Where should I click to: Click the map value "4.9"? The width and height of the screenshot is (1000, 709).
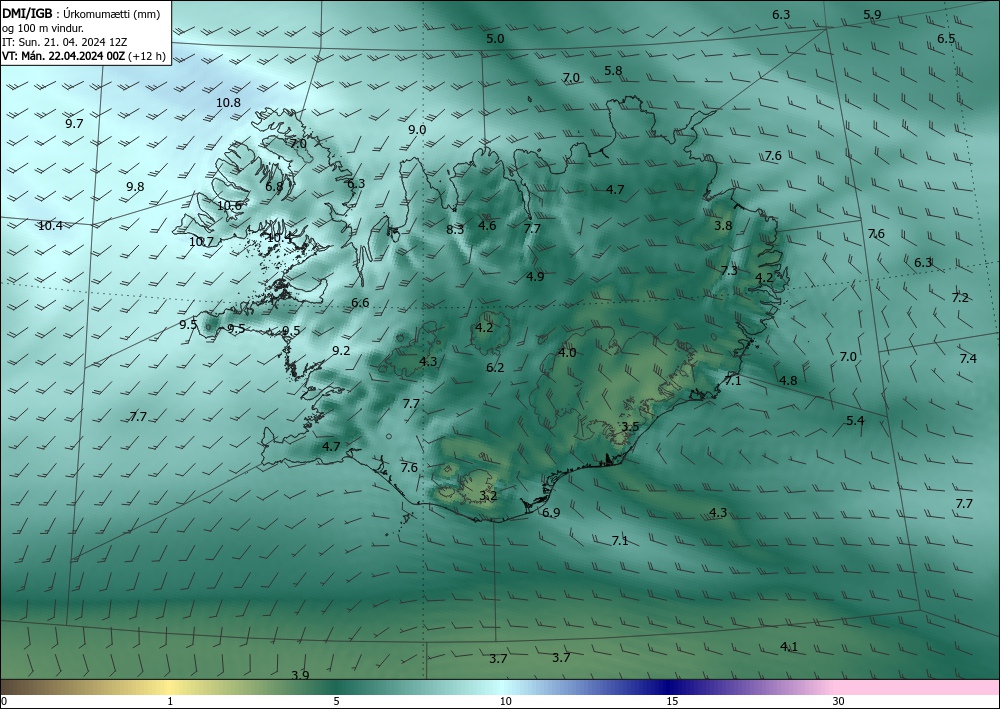(x=534, y=277)
